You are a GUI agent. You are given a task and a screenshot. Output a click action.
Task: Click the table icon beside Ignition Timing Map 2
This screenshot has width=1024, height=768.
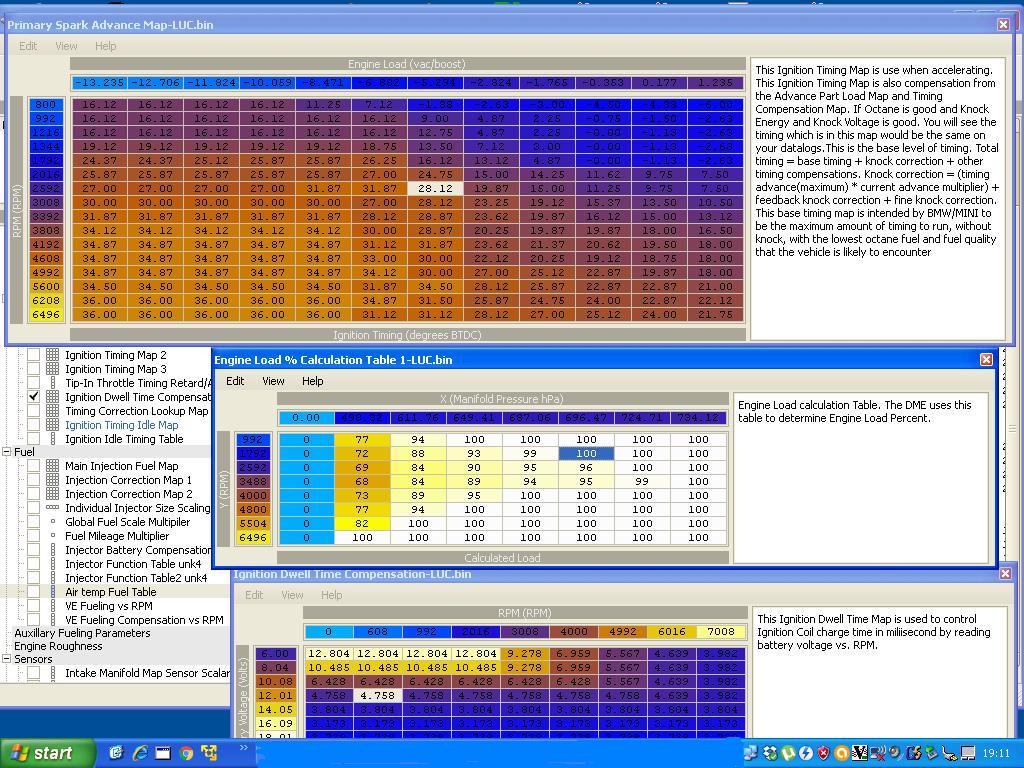pyautogui.click(x=53, y=355)
